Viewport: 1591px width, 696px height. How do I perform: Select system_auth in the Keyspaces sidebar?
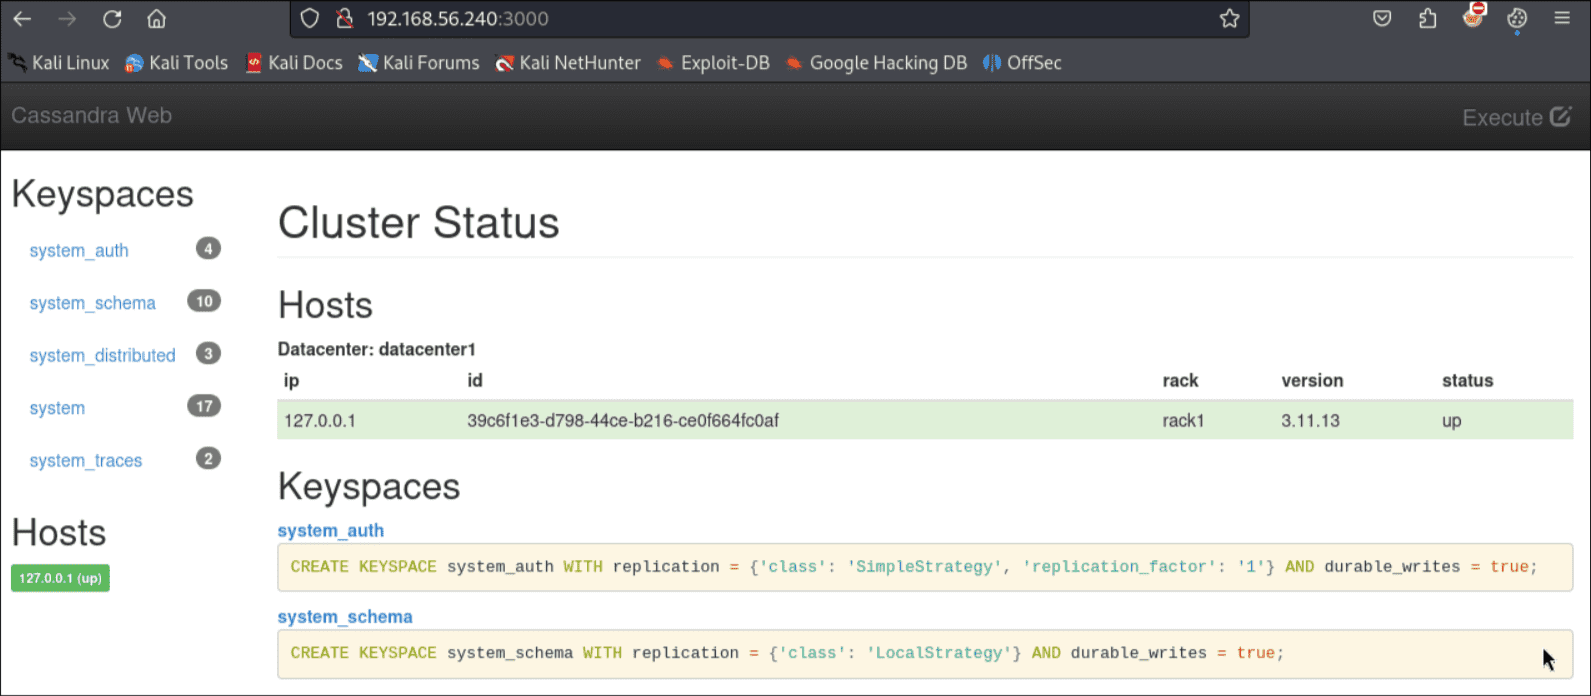[79, 251]
